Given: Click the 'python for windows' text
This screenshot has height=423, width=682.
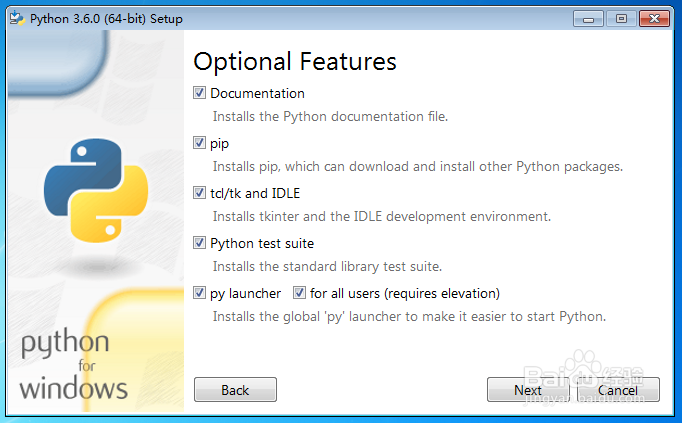Looking at the screenshot, I should pos(73,366).
